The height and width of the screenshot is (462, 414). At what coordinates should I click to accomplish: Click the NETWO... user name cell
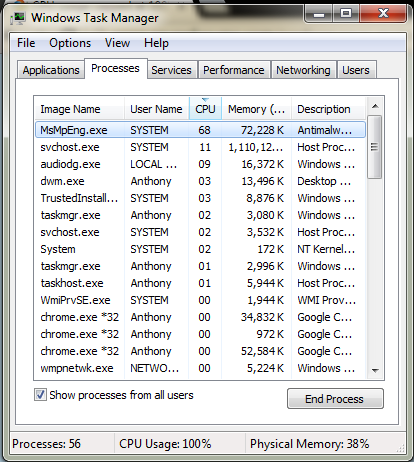(155, 368)
